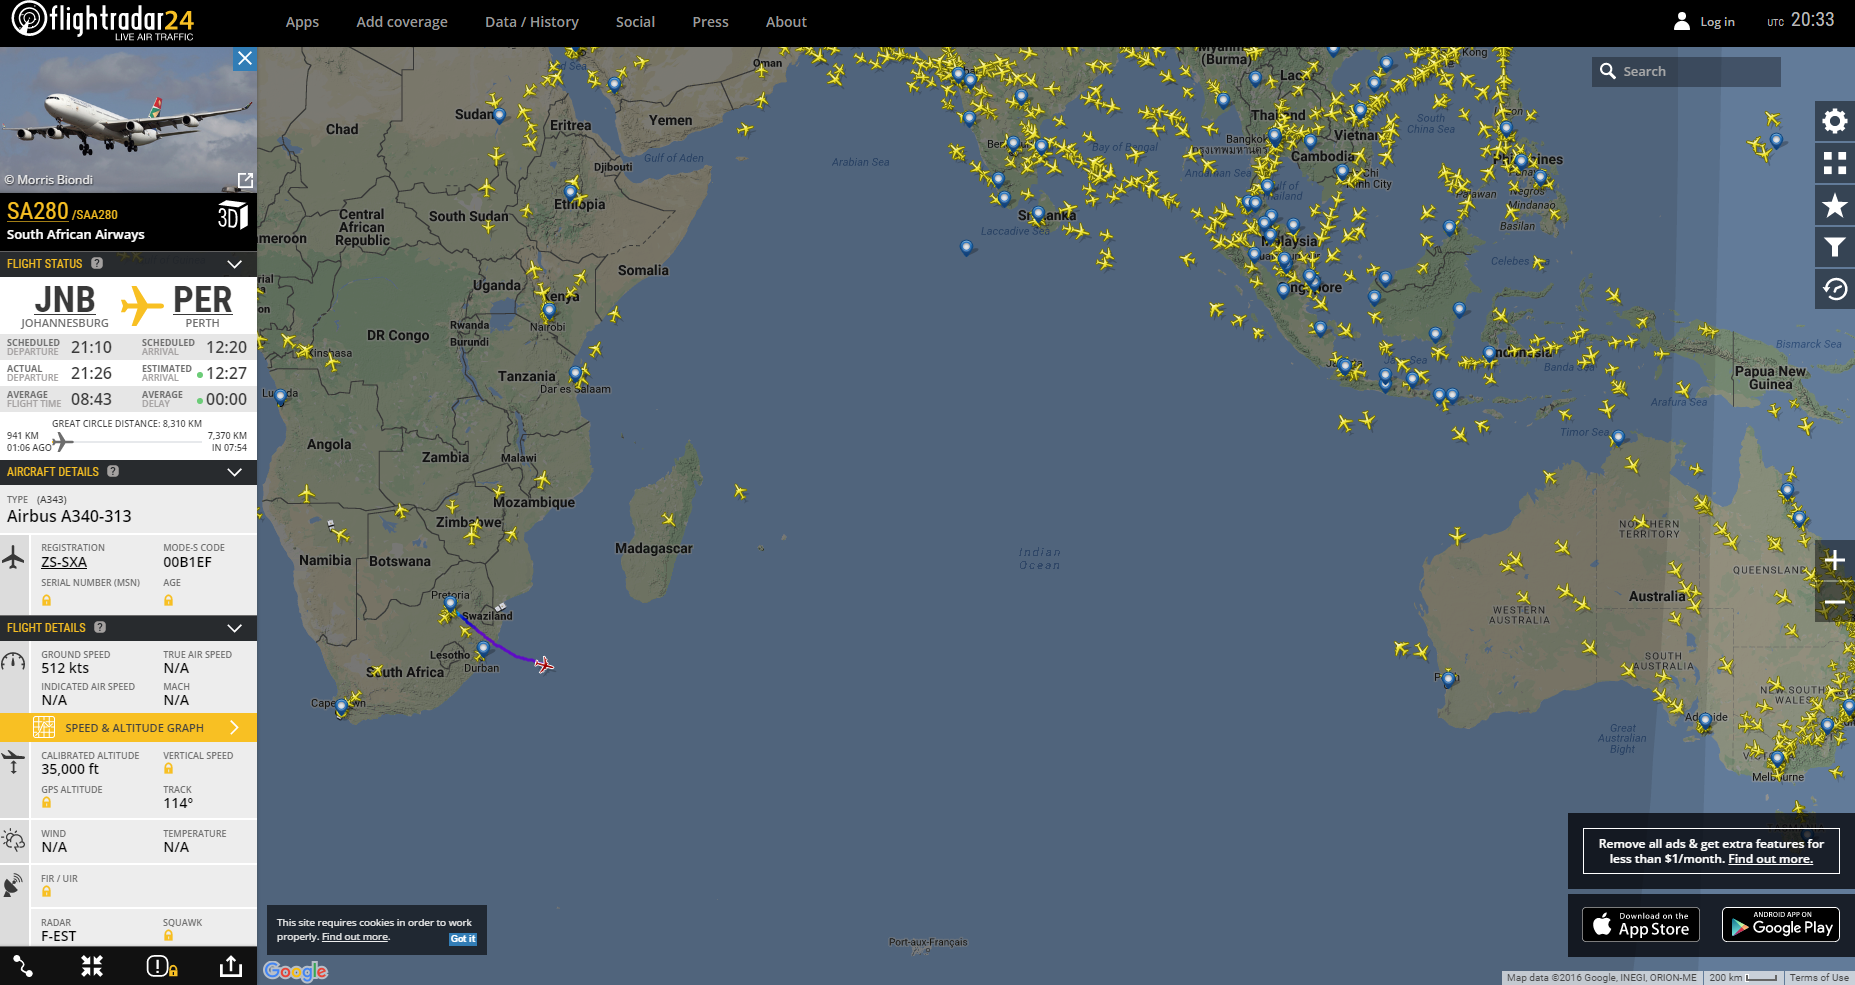This screenshot has height=985, width=1855.
Task: Click the locked alert exclamation icon
Action: [162, 966]
